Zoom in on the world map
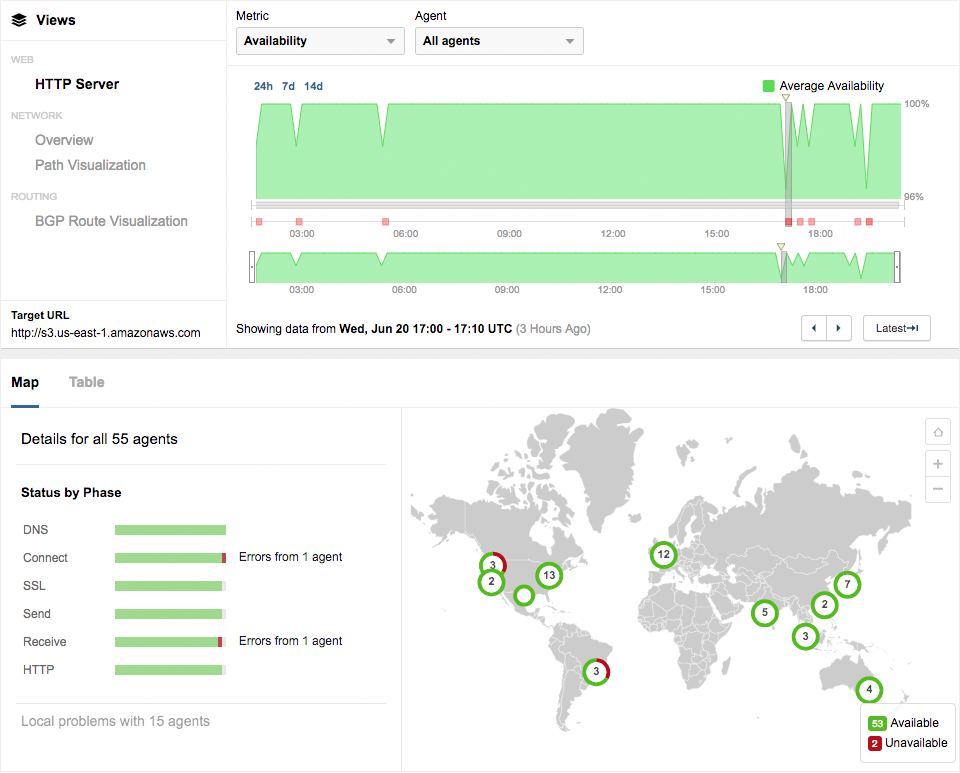 pyautogui.click(x=938, y=464)
